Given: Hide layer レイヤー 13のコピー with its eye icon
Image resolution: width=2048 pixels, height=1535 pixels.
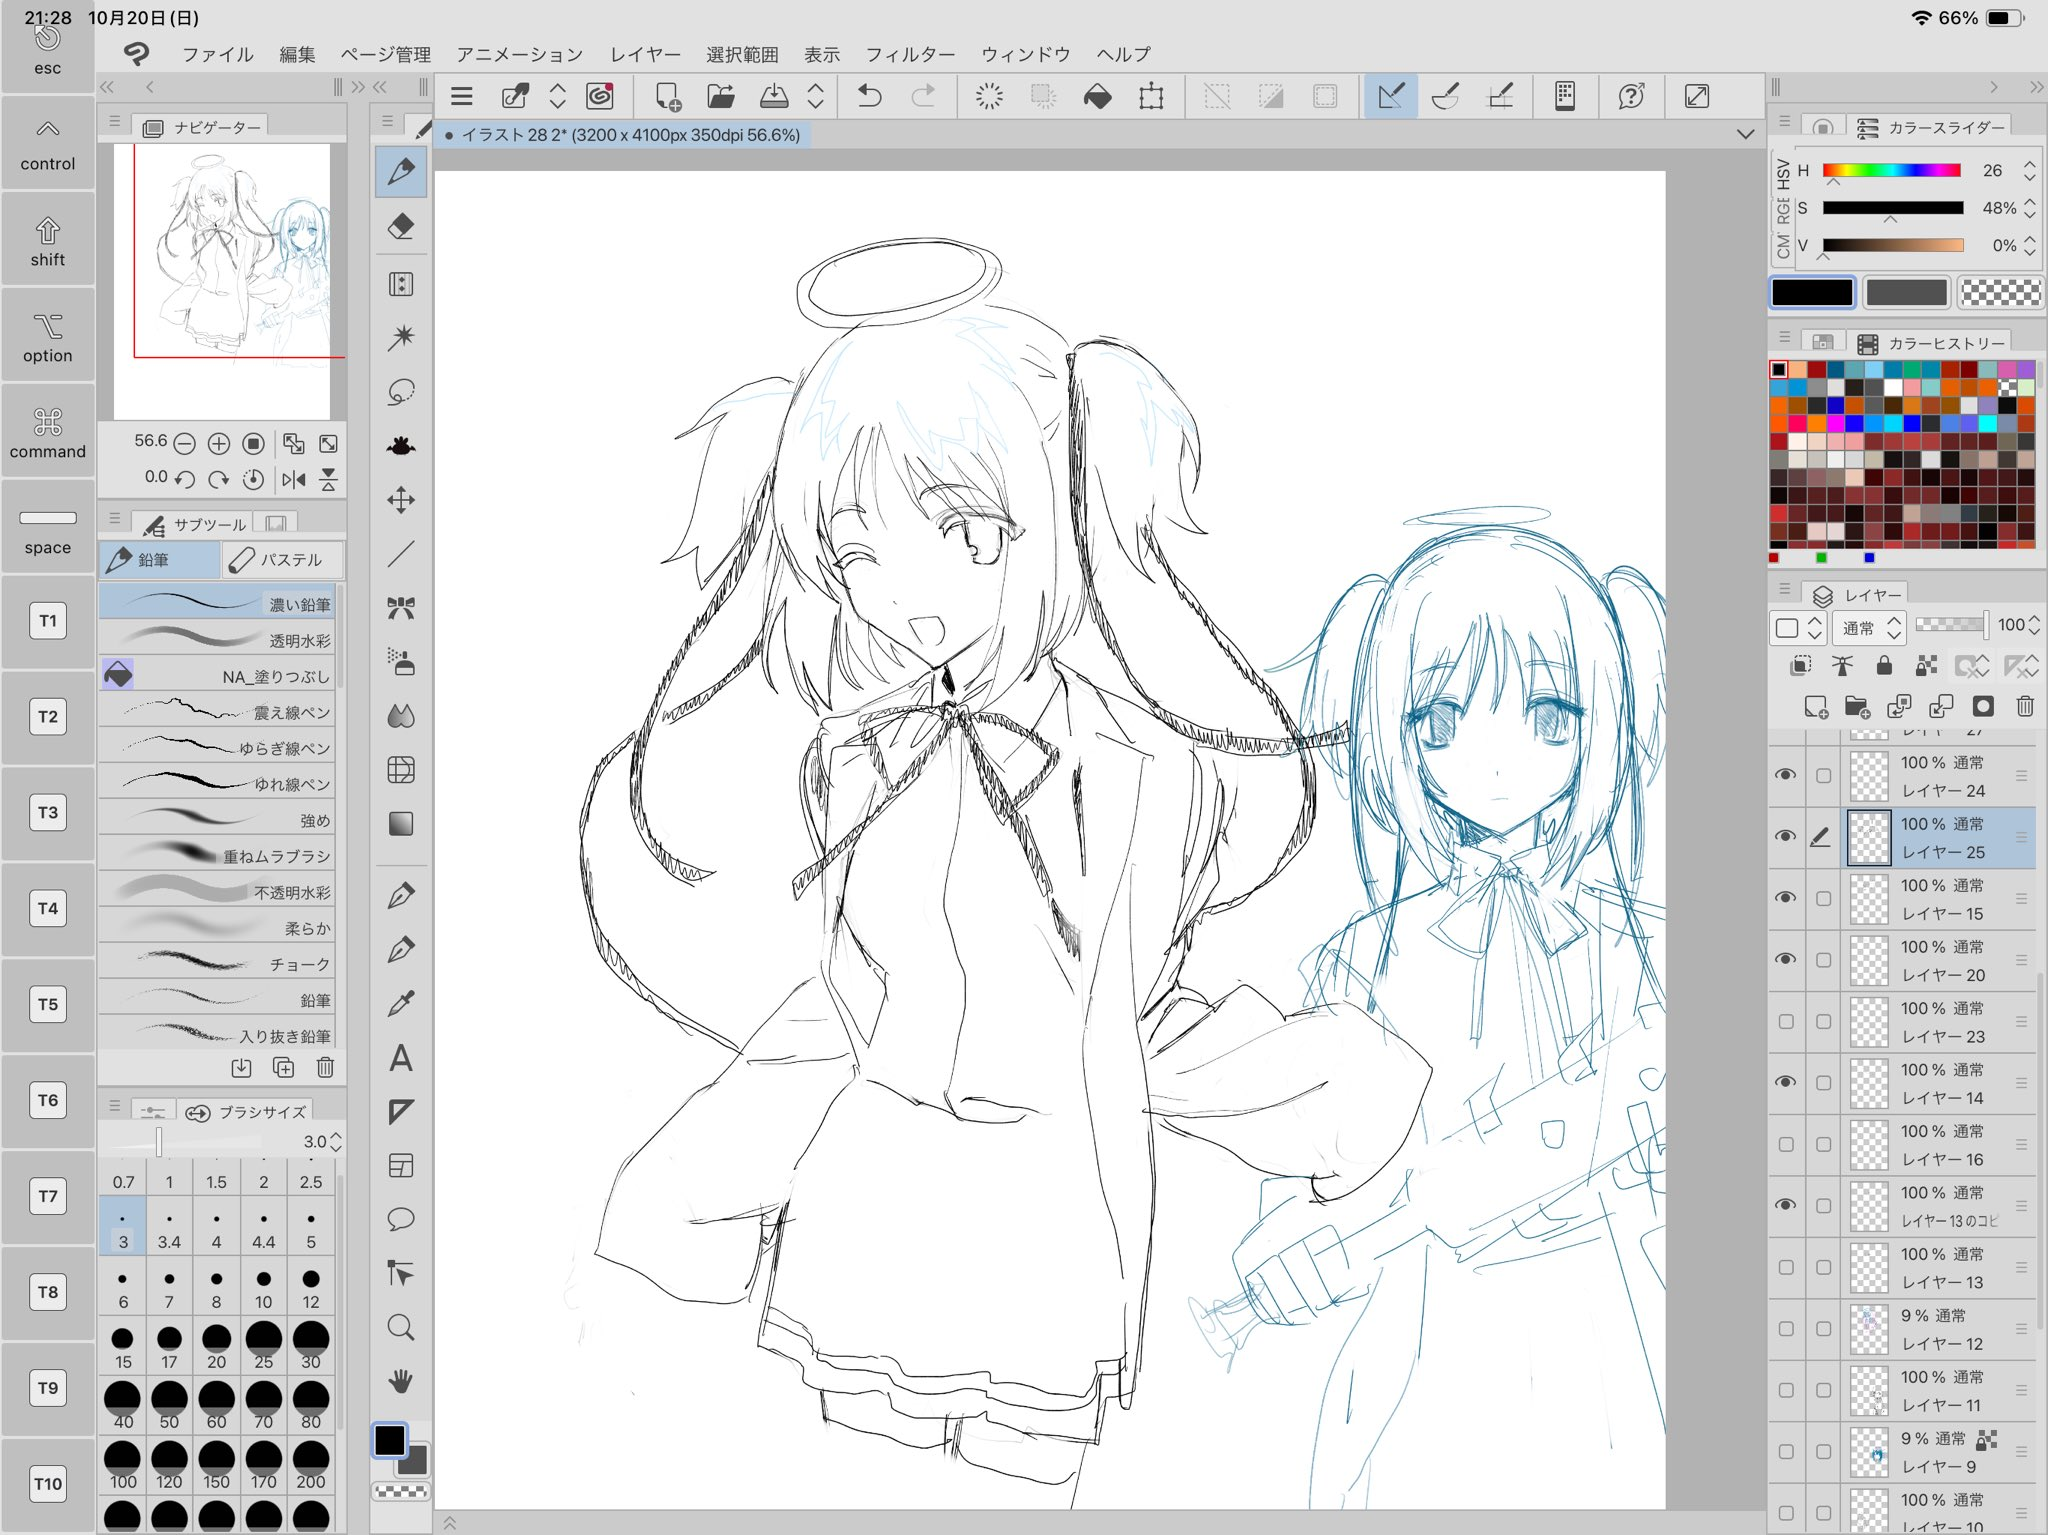Looking at the screenshot, I should coord(1786,1205).
